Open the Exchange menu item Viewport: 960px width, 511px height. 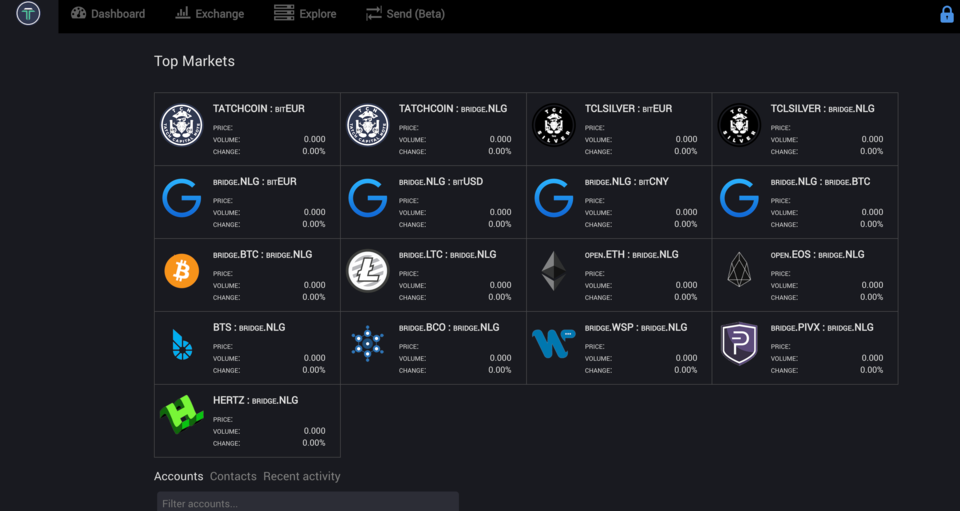pyautogui.click(x=209, y=13)
